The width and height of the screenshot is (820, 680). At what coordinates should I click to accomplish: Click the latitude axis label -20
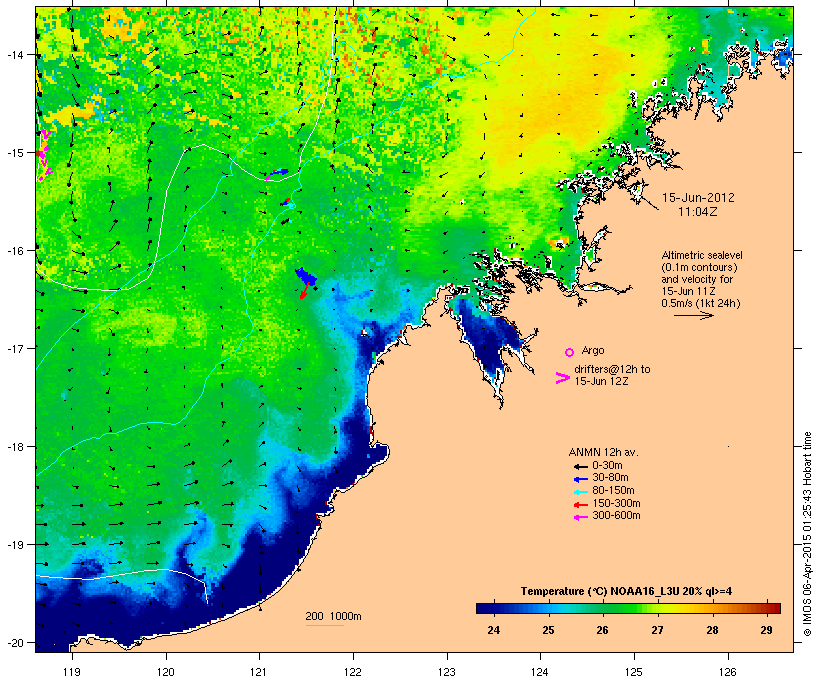pos(14,642)
